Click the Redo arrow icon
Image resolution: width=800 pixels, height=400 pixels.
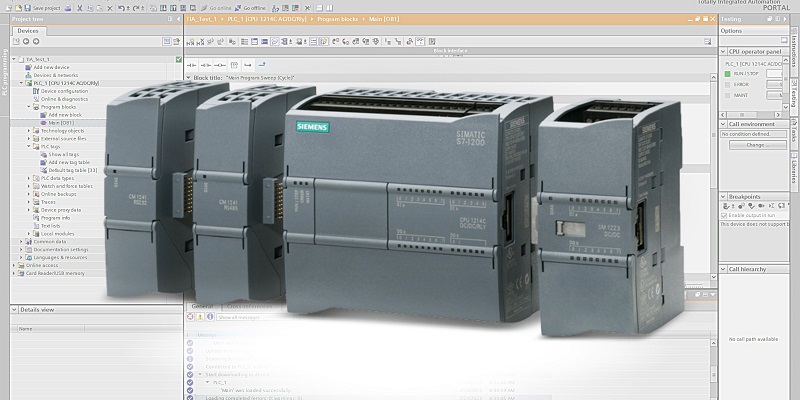click(136, 8)
